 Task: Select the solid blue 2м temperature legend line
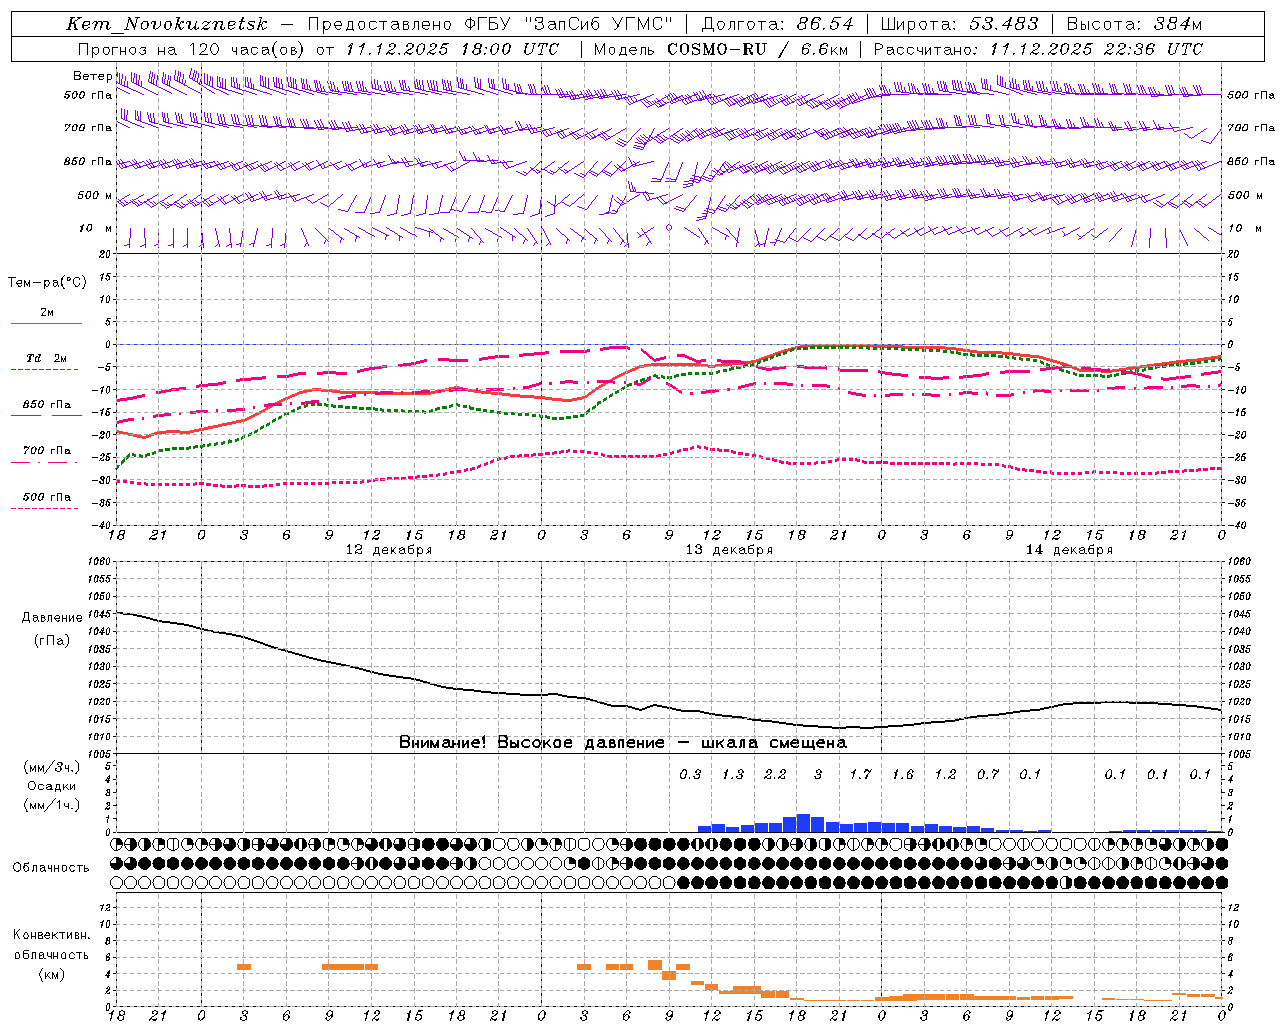(x=46, y=323)
